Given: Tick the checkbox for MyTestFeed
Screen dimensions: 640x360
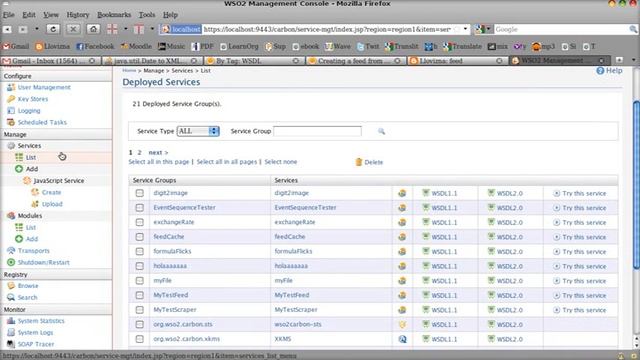Looking at the screenshot, I should (140, 295).
